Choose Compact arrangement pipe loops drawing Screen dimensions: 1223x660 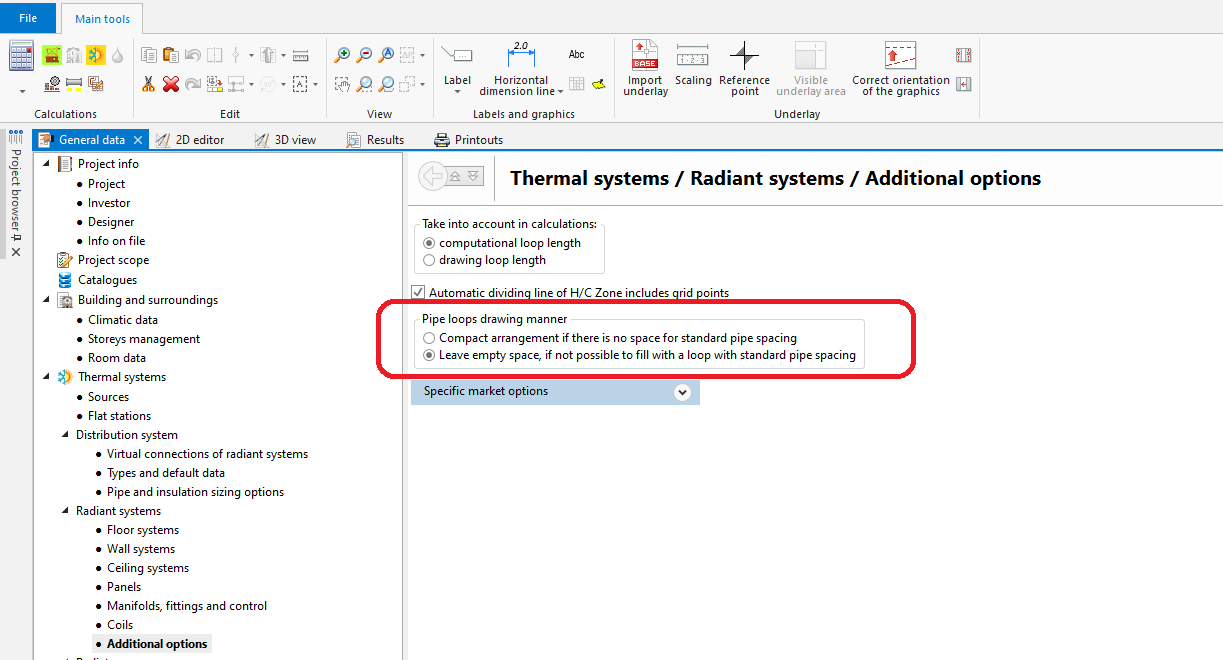click(429, 337)
